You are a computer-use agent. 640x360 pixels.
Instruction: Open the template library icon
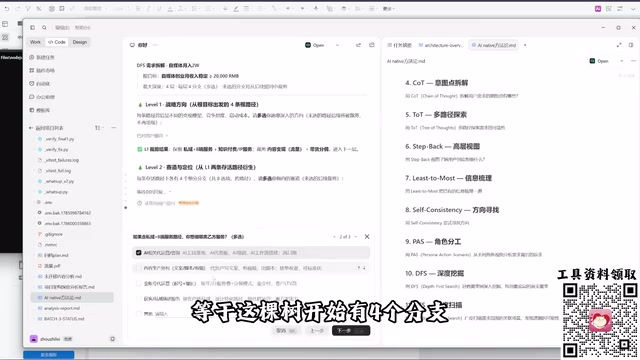31,110
